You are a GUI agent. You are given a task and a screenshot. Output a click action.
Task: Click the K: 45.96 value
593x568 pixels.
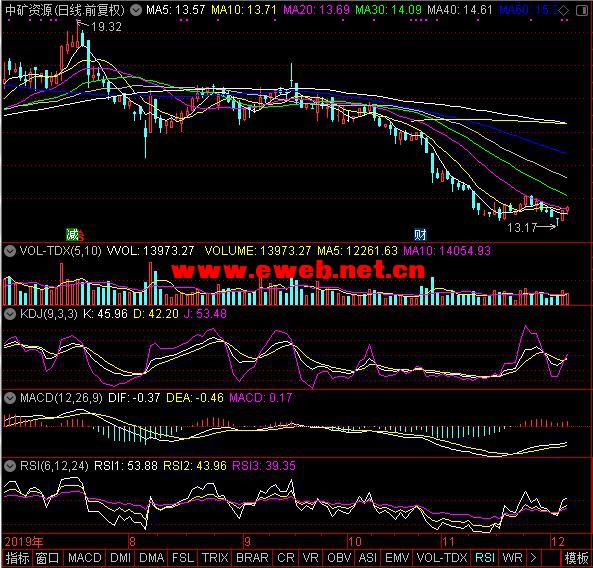click(106, 313)
